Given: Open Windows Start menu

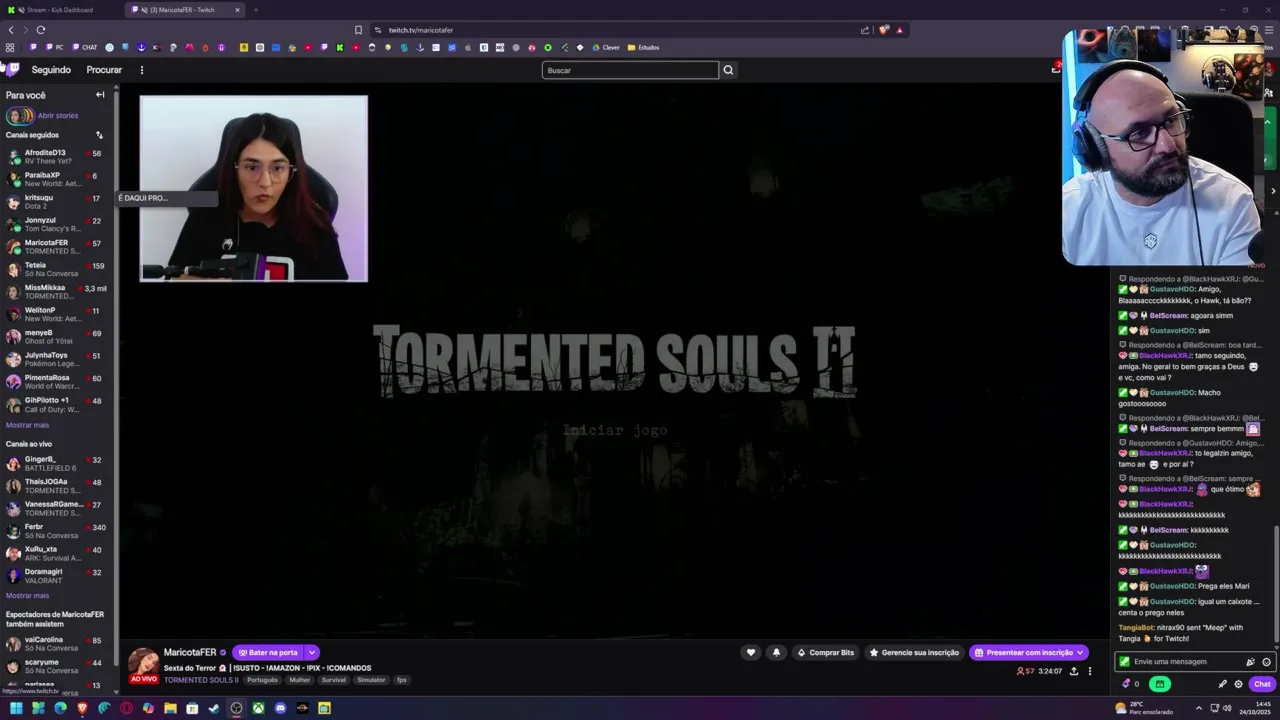Looking at the screenshot, I should [16, 708].
